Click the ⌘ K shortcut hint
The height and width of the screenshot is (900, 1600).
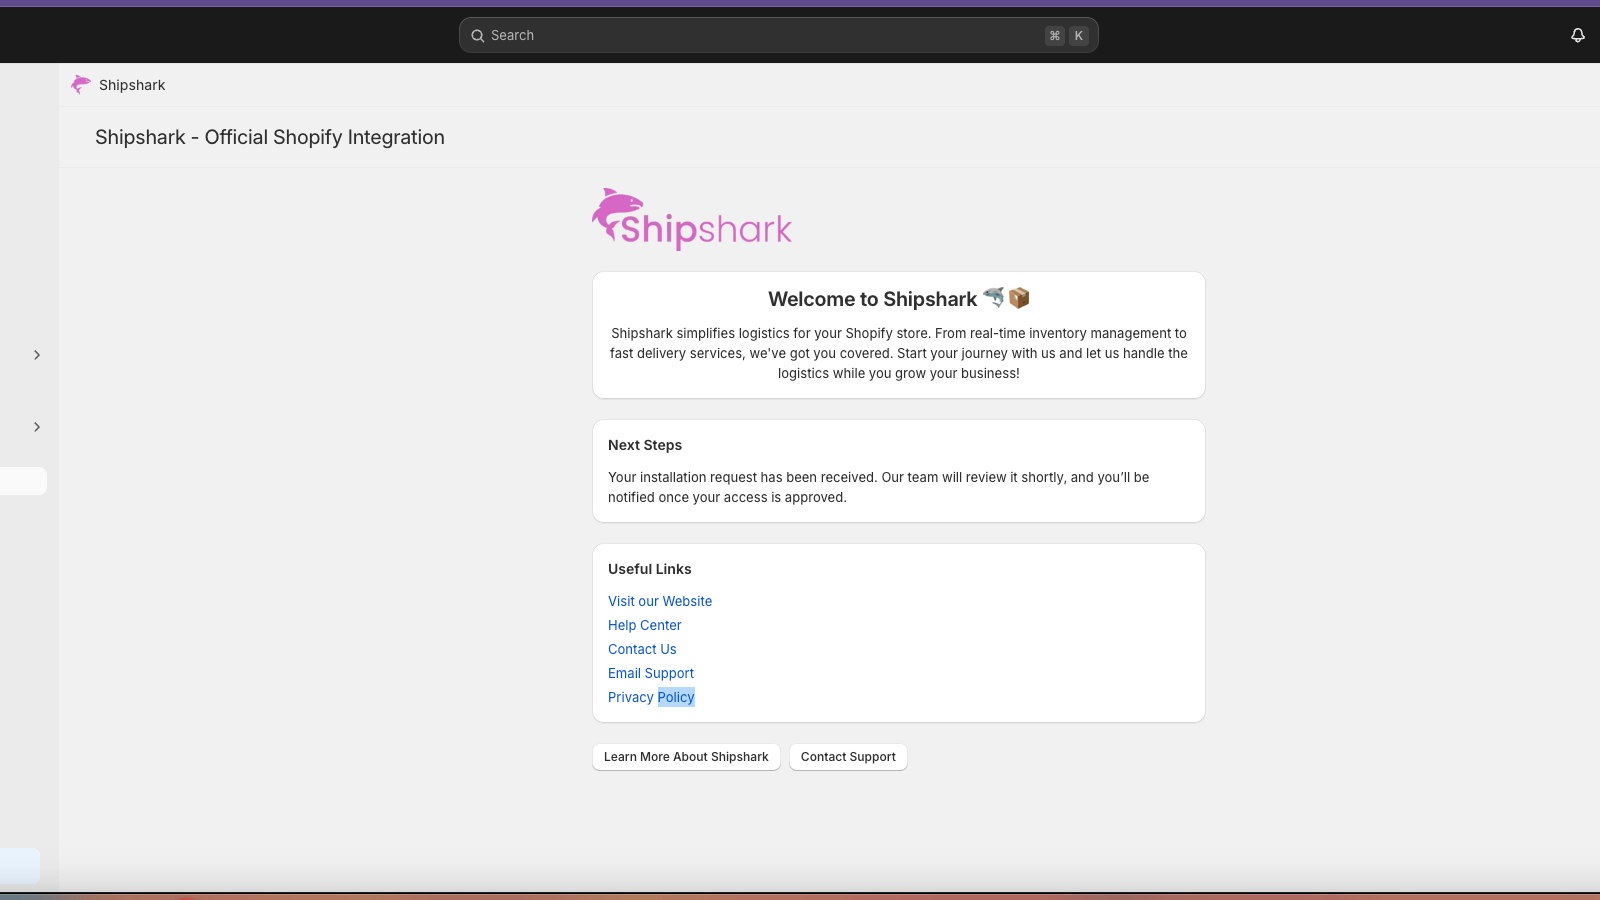1067,36
